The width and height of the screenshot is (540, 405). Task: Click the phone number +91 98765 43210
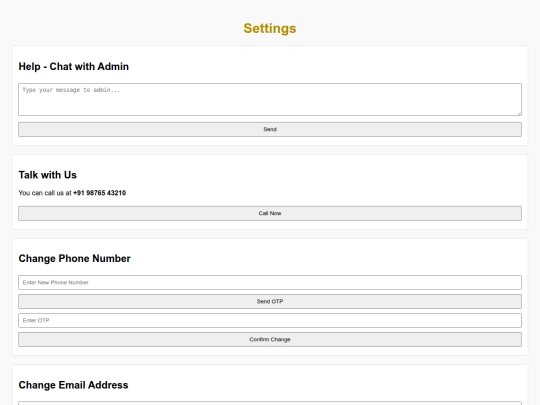[100, 193]
